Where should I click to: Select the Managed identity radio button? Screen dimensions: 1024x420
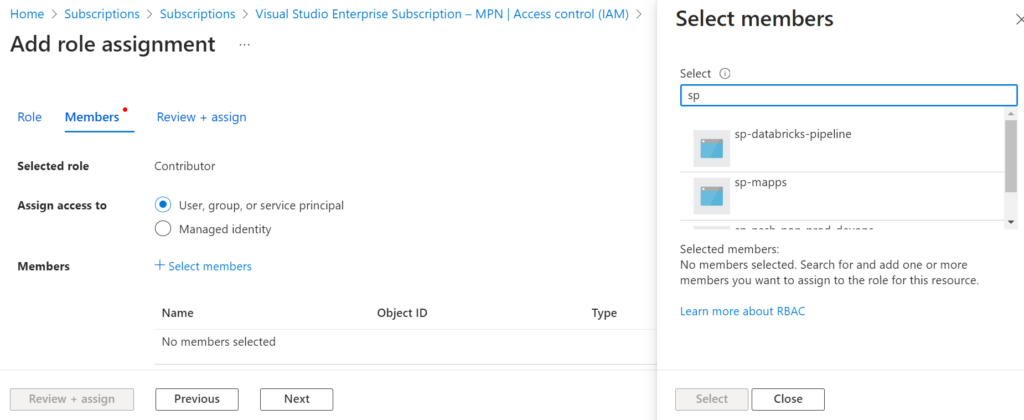coord(163,229)
